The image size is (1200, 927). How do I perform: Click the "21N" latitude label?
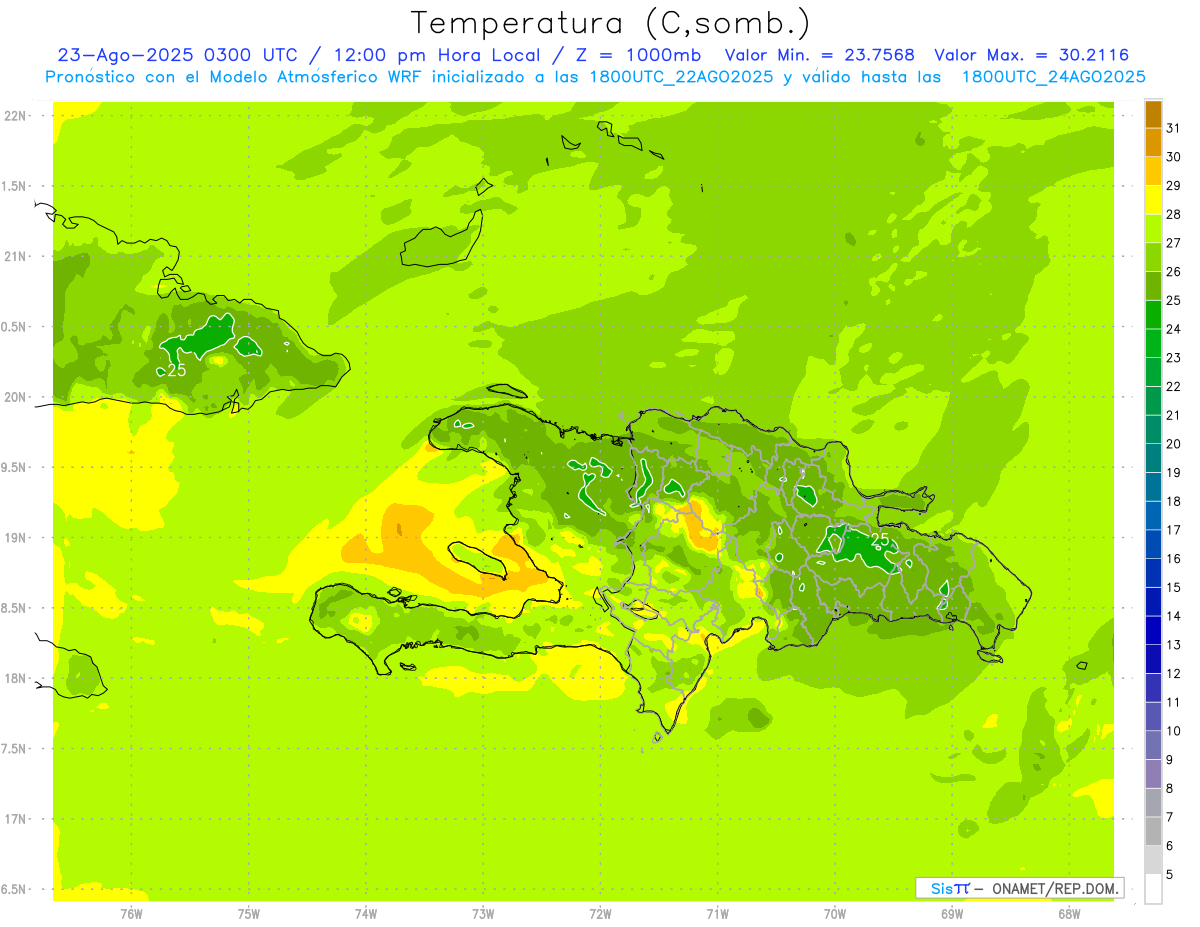(x=14, y=256)
